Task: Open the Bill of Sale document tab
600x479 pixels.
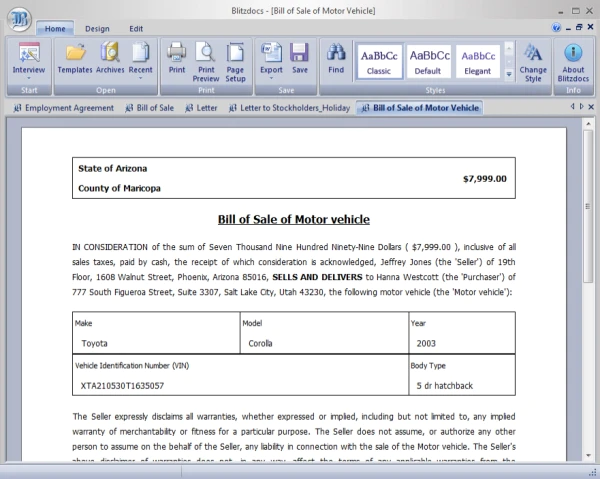Action: click(150, 108)
